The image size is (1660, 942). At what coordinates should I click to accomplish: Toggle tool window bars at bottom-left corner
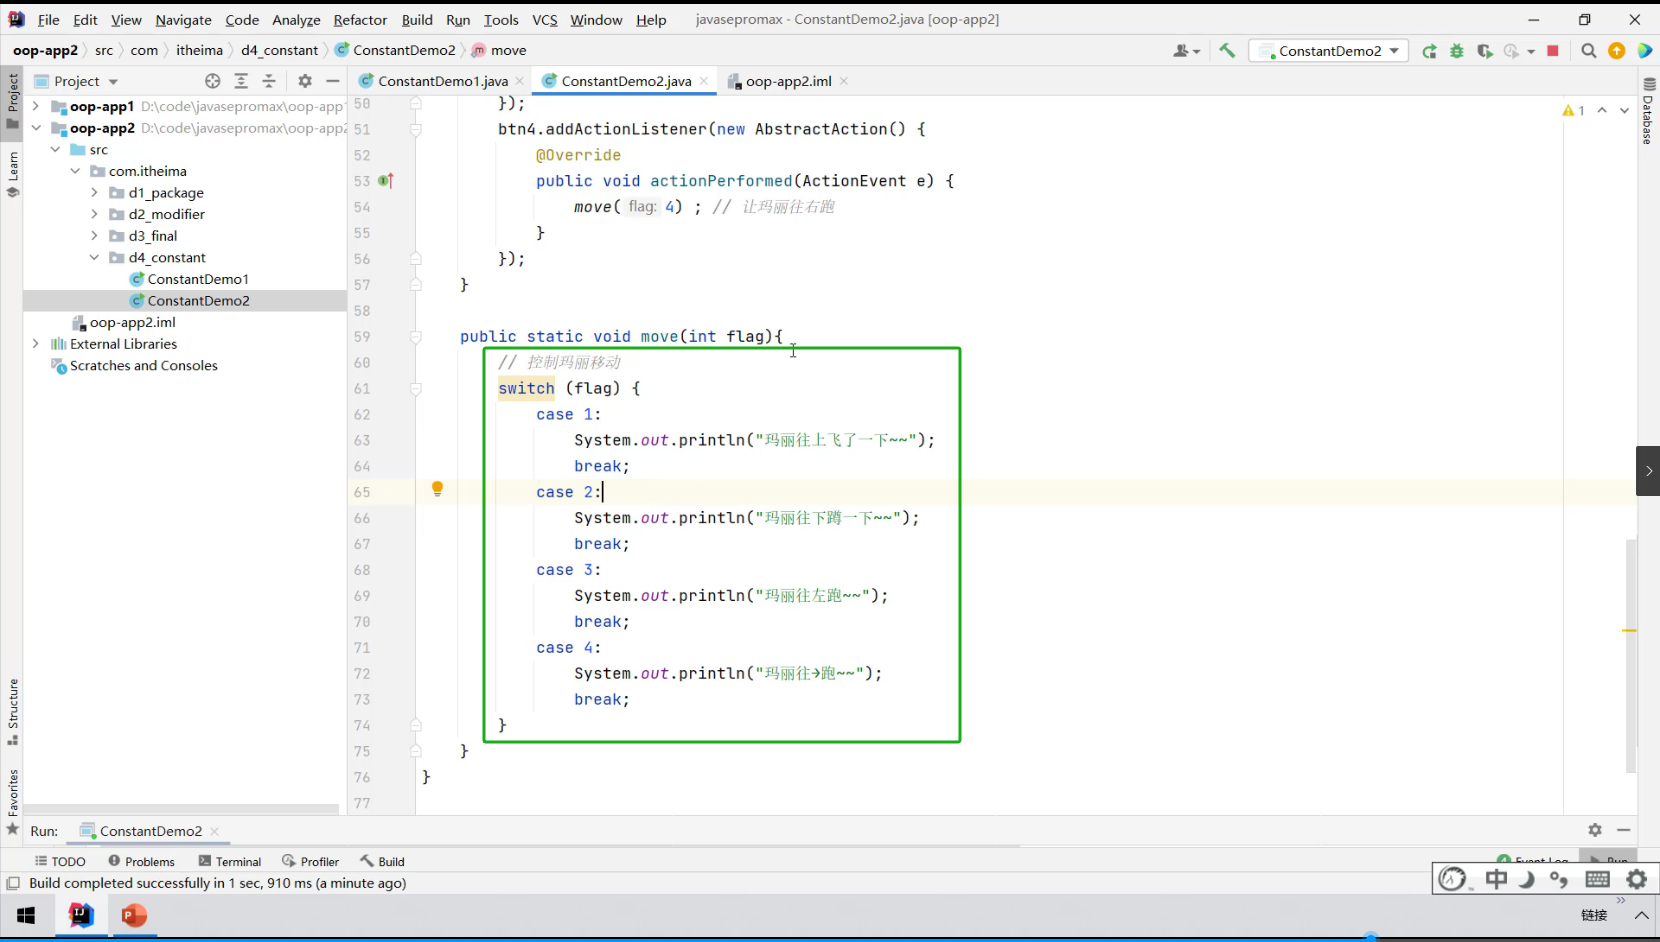13,883
